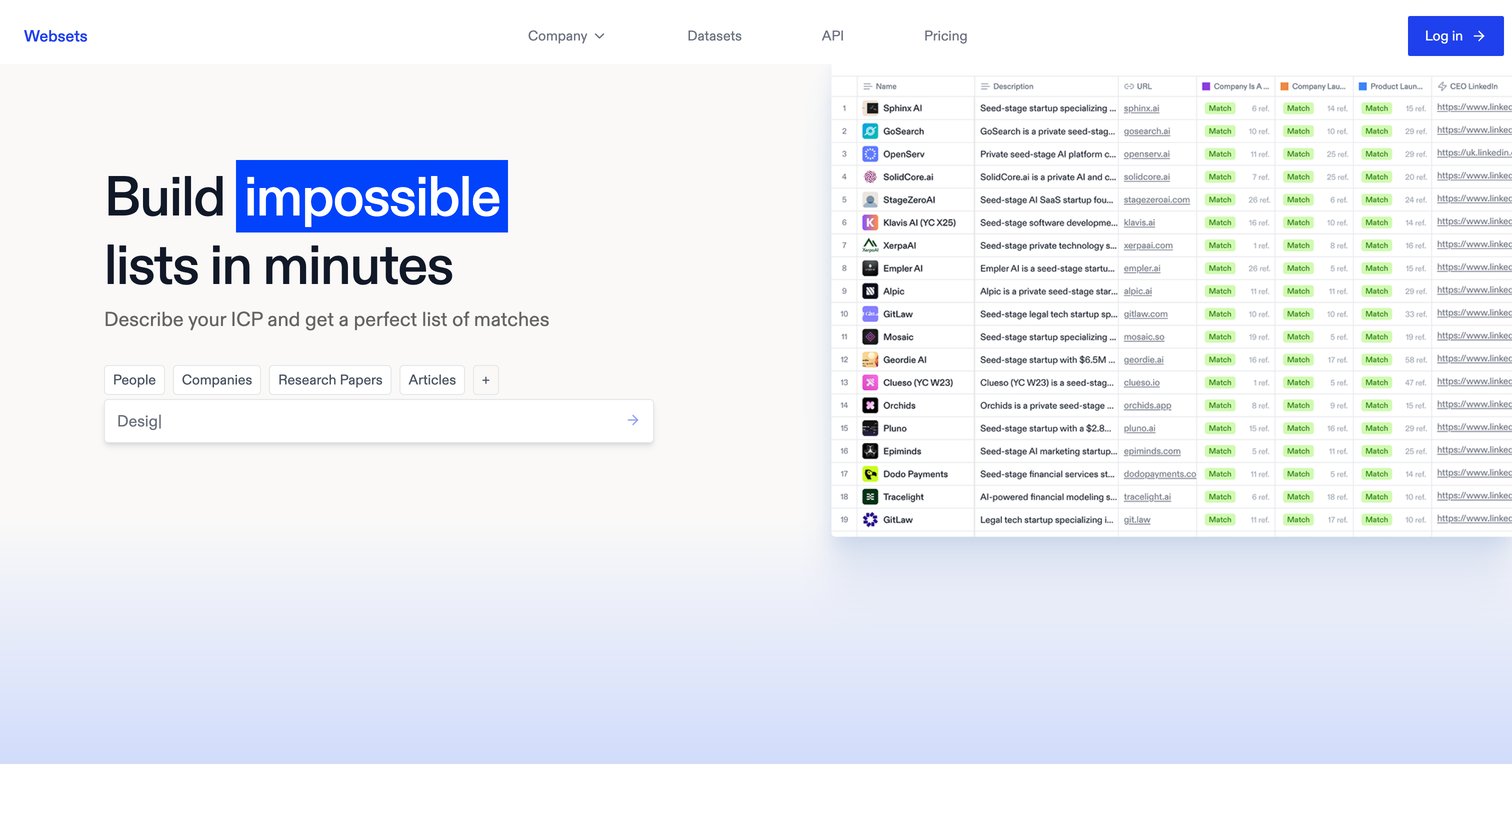The width and height of the screenshot is (1512, 814).
Task: Click the Empler AI company logo icon
Action: click(871, 268)
